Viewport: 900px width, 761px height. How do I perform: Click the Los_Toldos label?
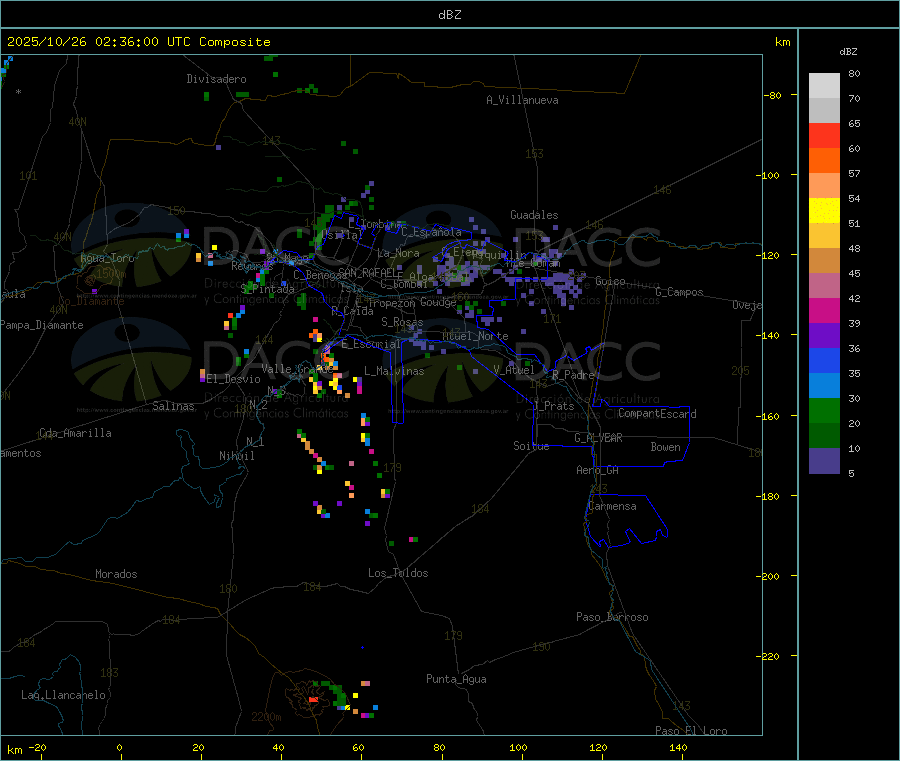(398, 573)
